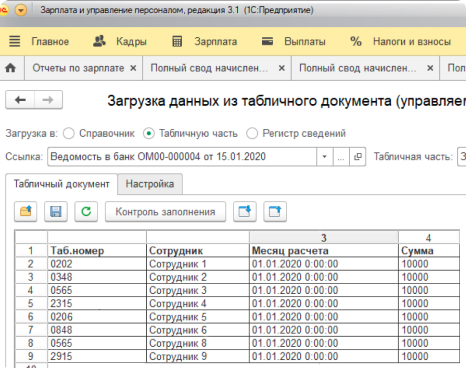The width and height of the screenshot is (466, 368).
Task: Click the ellipsis choose button of Ссылка
Action: pos(341,156)
